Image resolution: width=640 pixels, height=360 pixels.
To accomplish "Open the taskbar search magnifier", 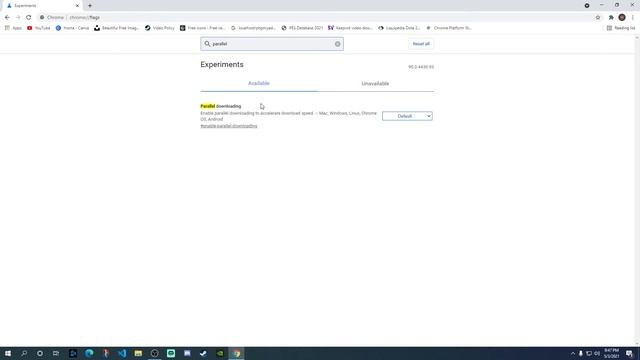I will (24, 353).
